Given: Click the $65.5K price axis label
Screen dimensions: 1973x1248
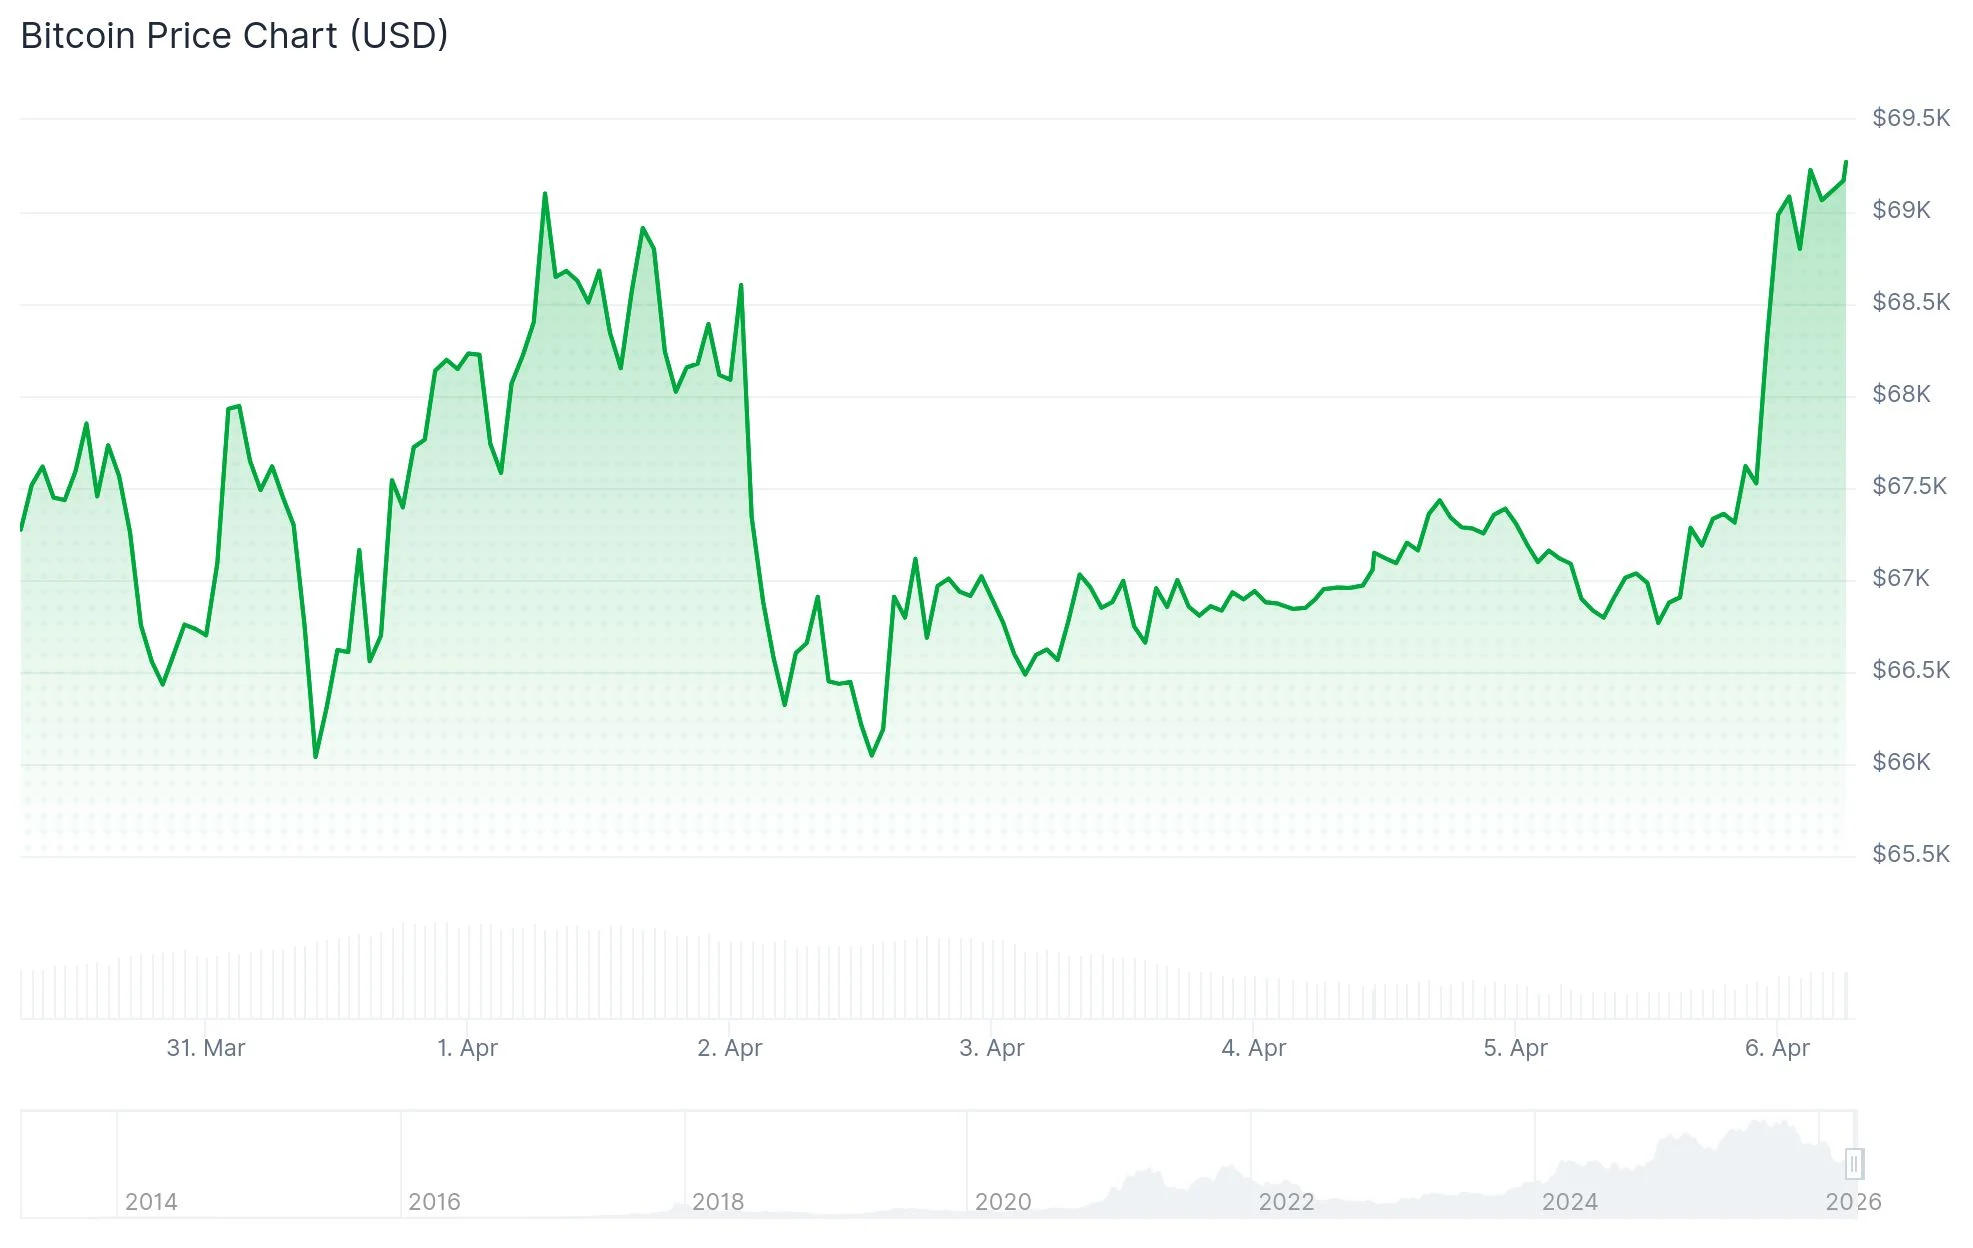Looking at the screenshot, I should (1911, 854).
